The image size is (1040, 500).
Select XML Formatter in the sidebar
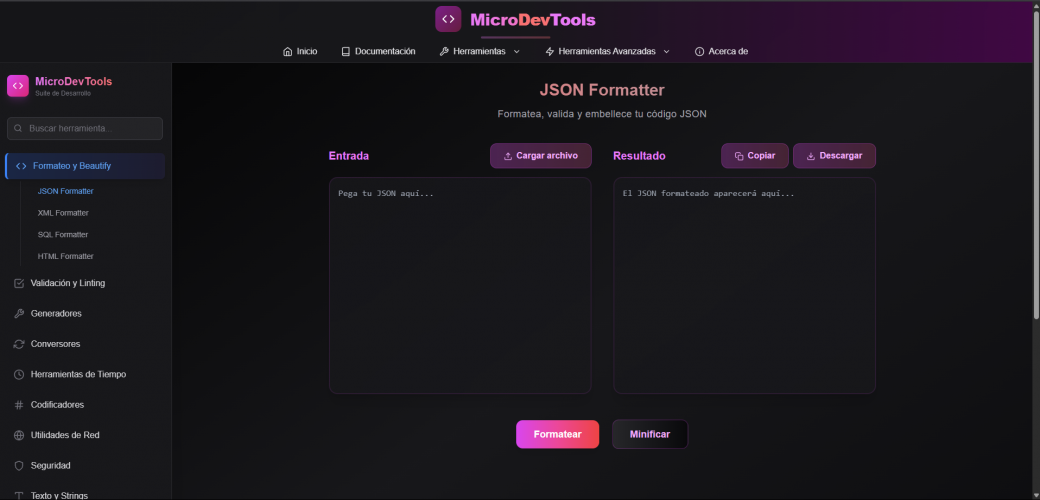point(63,213)
